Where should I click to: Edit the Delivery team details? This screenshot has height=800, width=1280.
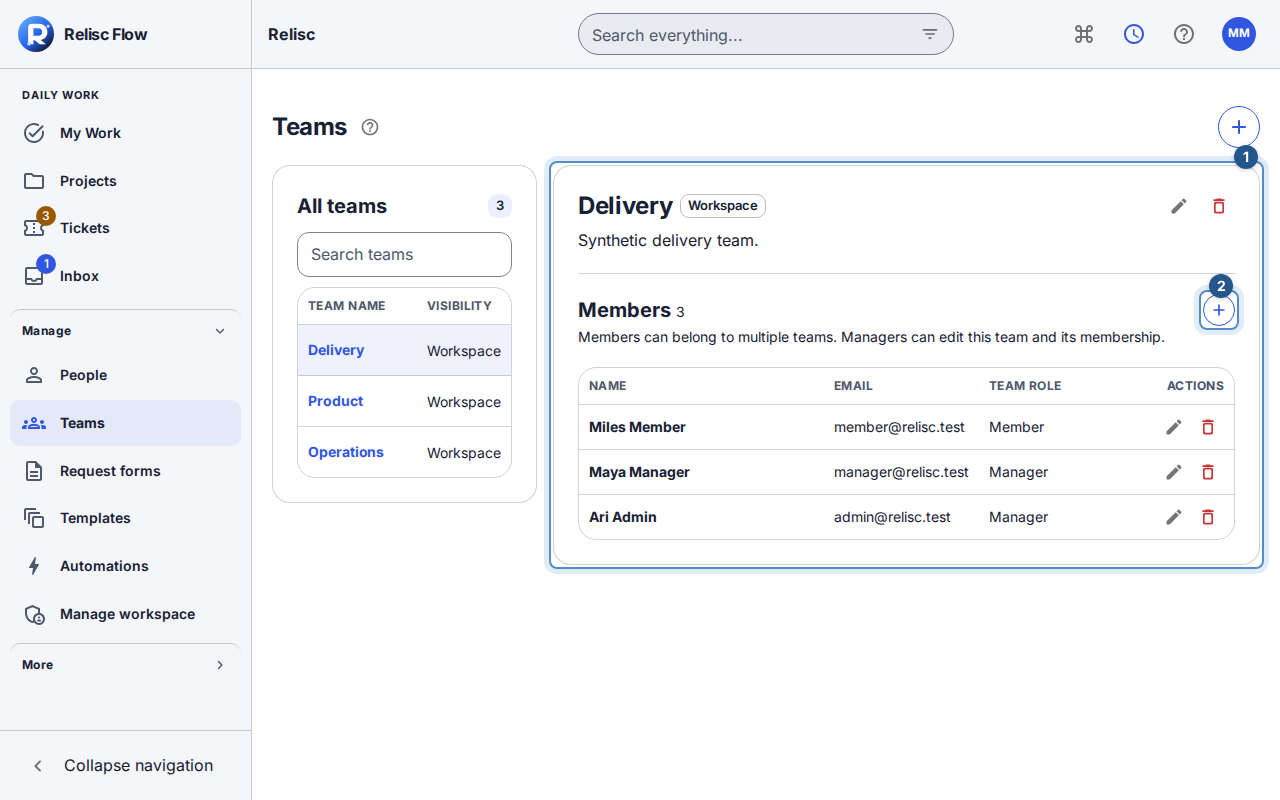[1179, 206]
